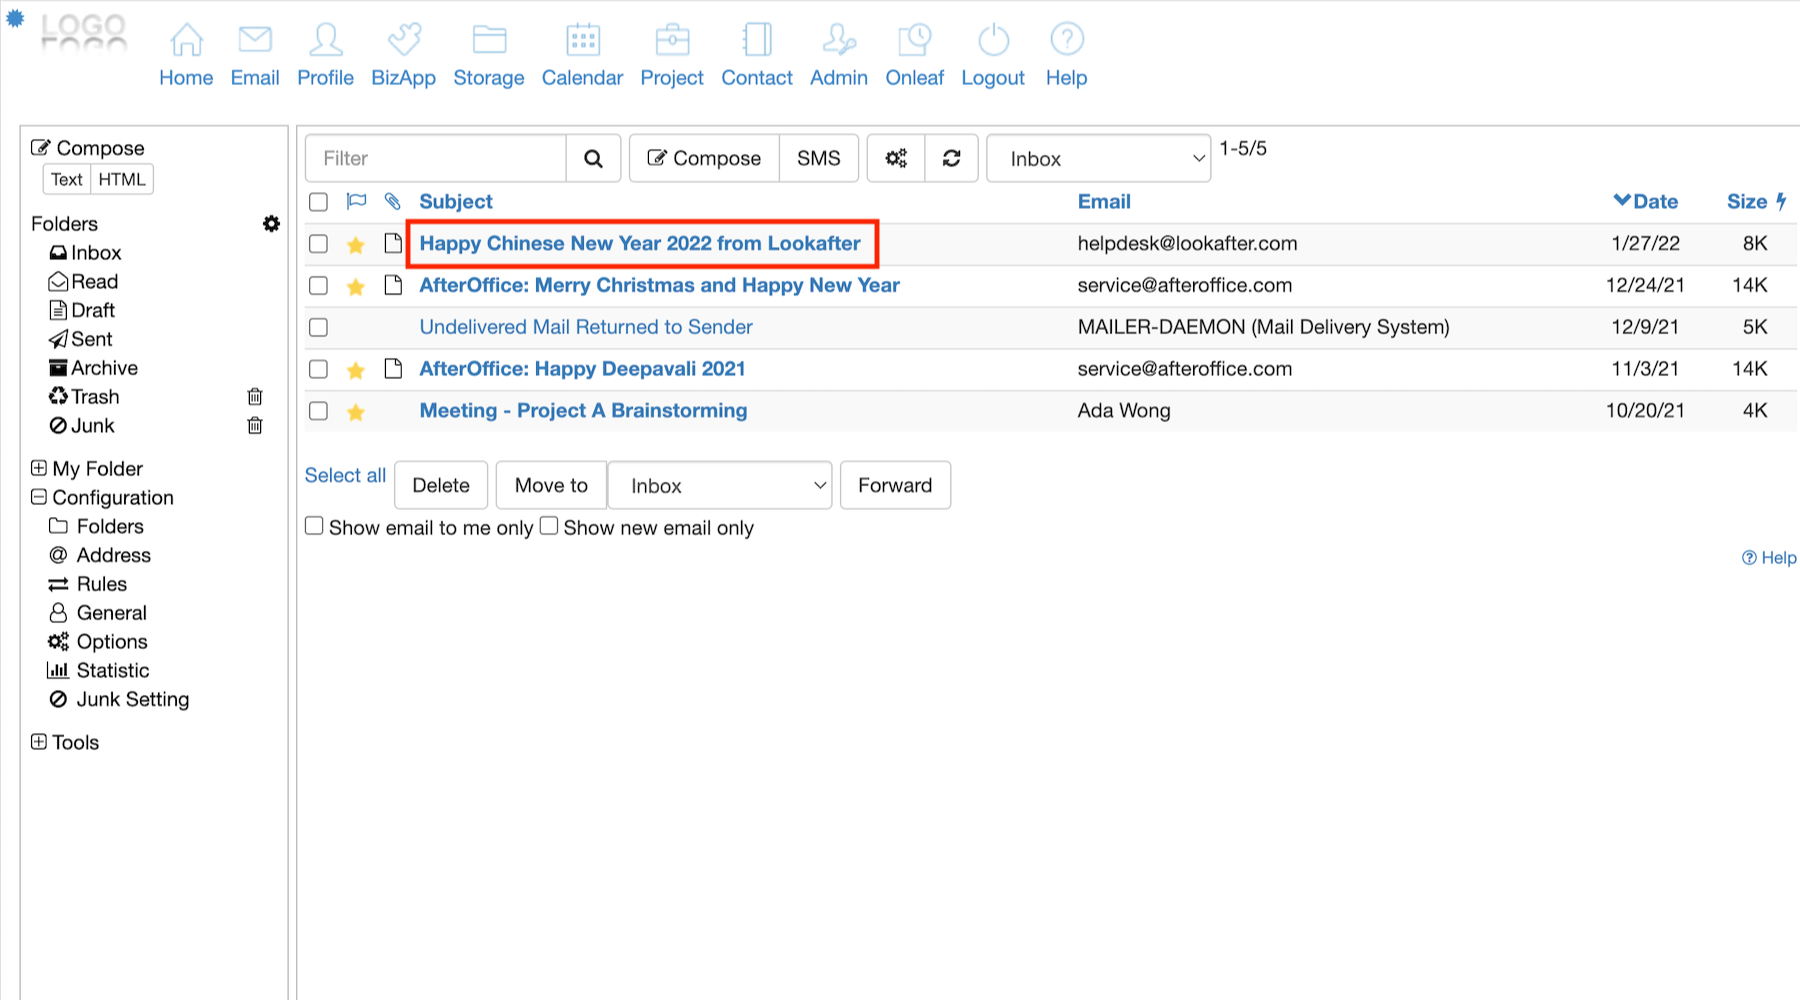
Task: Open the Storage icon in top navigation
Action: point(488,41)
